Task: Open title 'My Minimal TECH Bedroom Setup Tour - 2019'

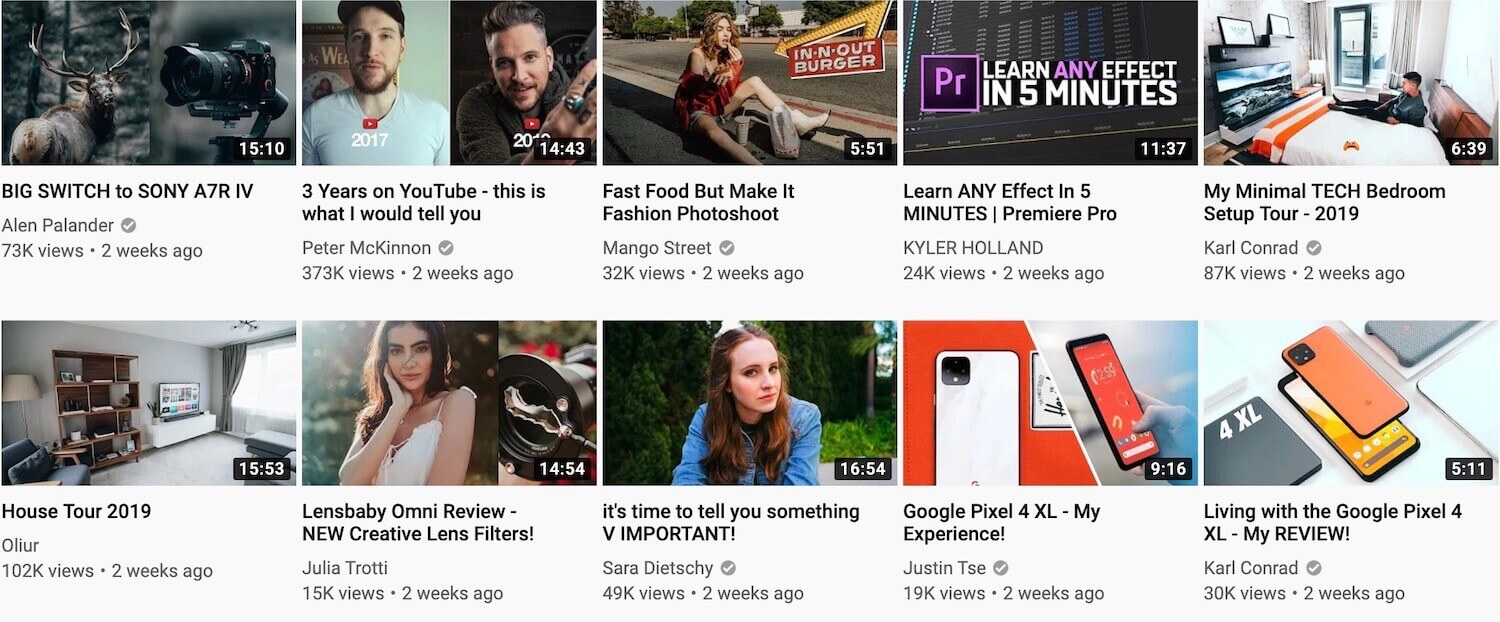Action: pos(1324,202)
